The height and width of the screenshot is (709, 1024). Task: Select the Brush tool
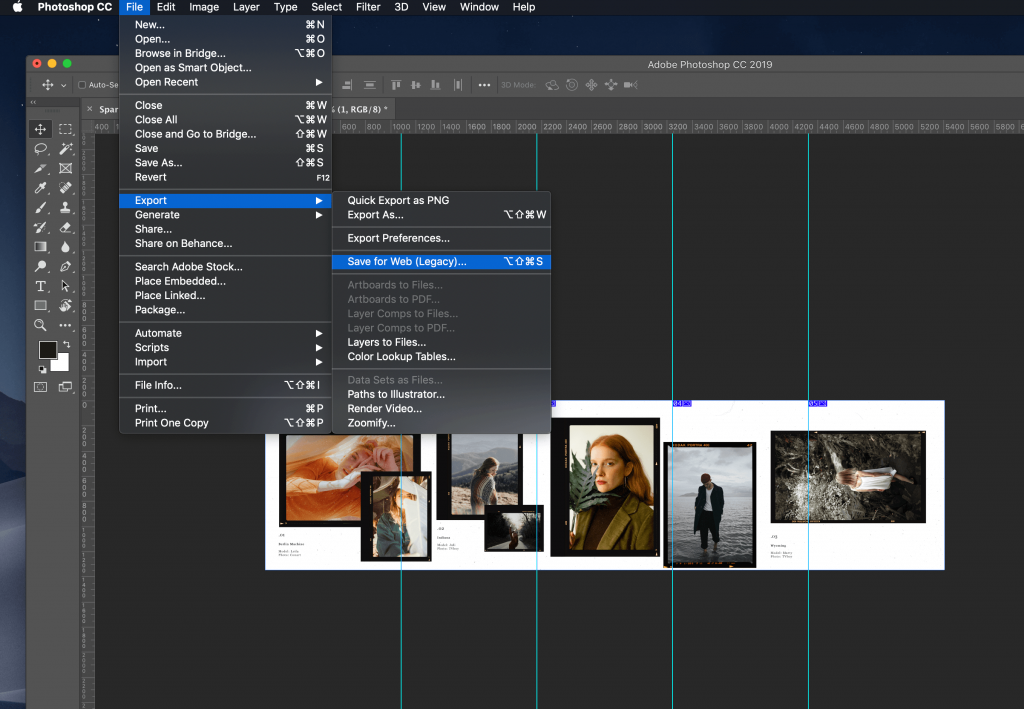coord(40,208)
